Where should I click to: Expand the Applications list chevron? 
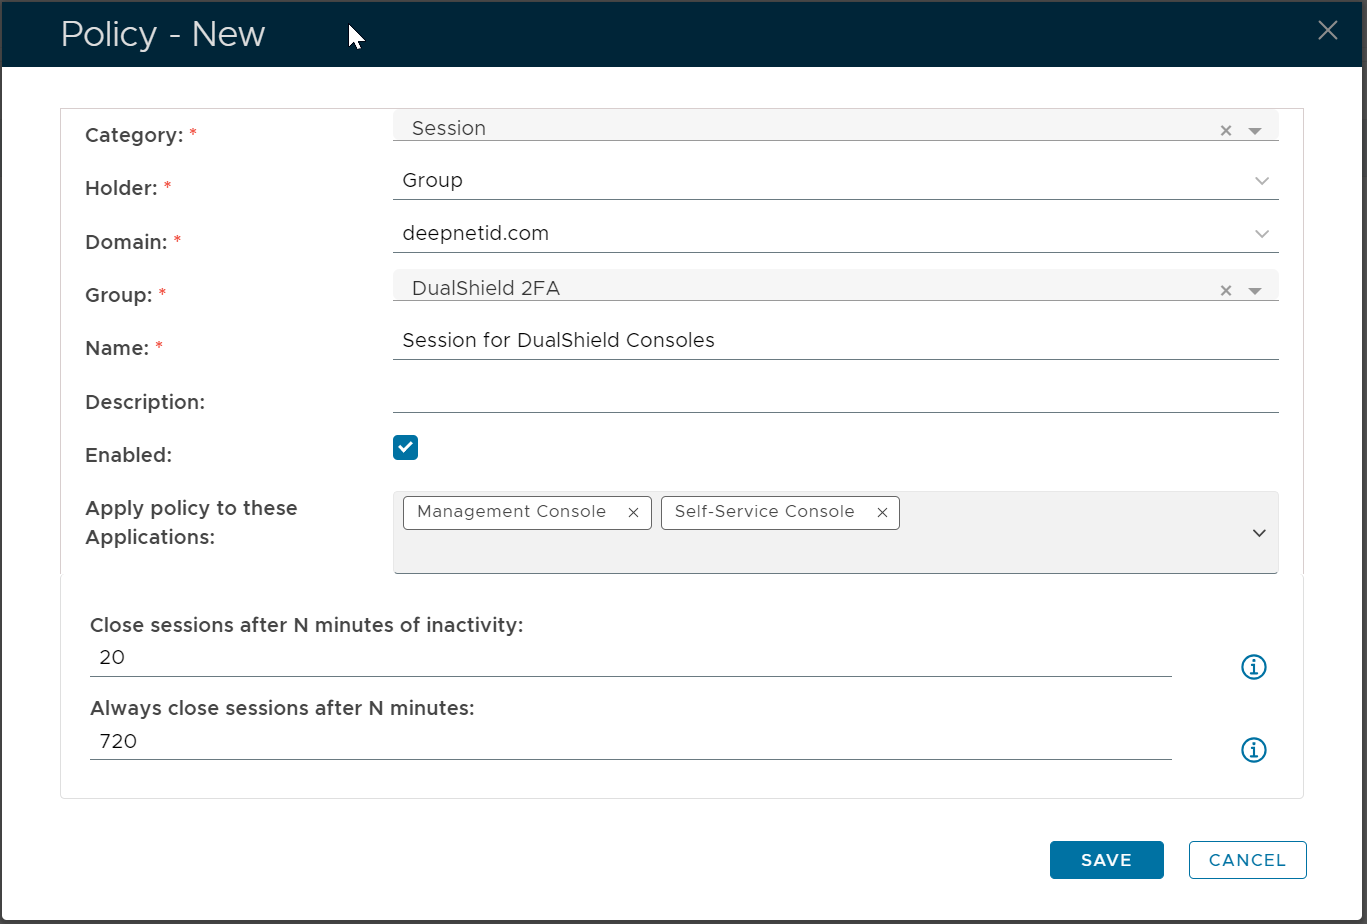pyautogui.click(x=1259, y=533)
